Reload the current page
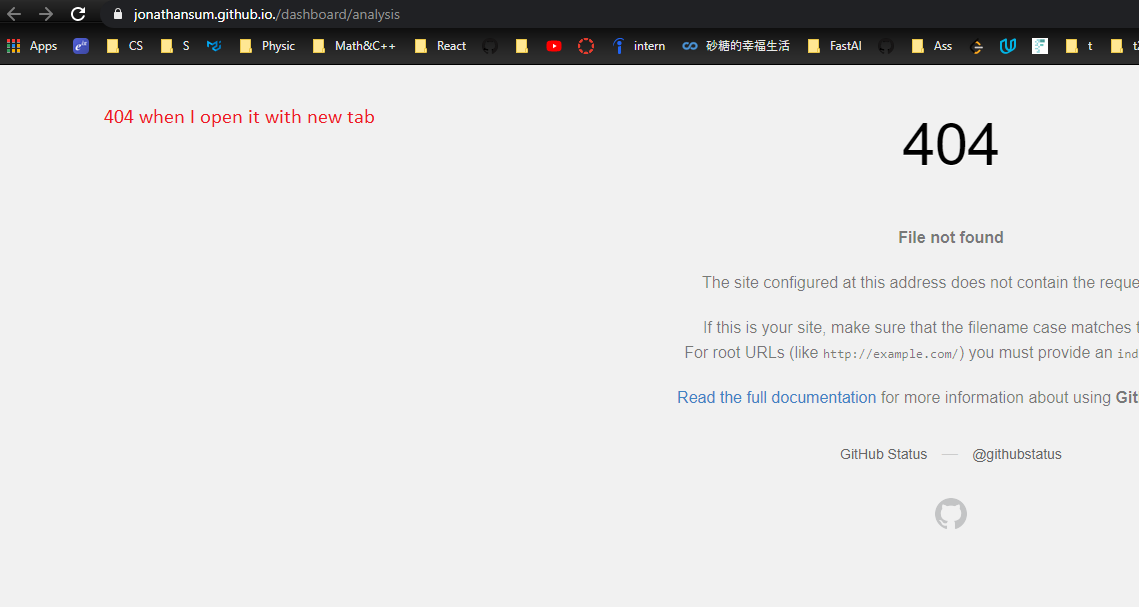The width and height of the screenshot is (1139, 611). (78, 14)
